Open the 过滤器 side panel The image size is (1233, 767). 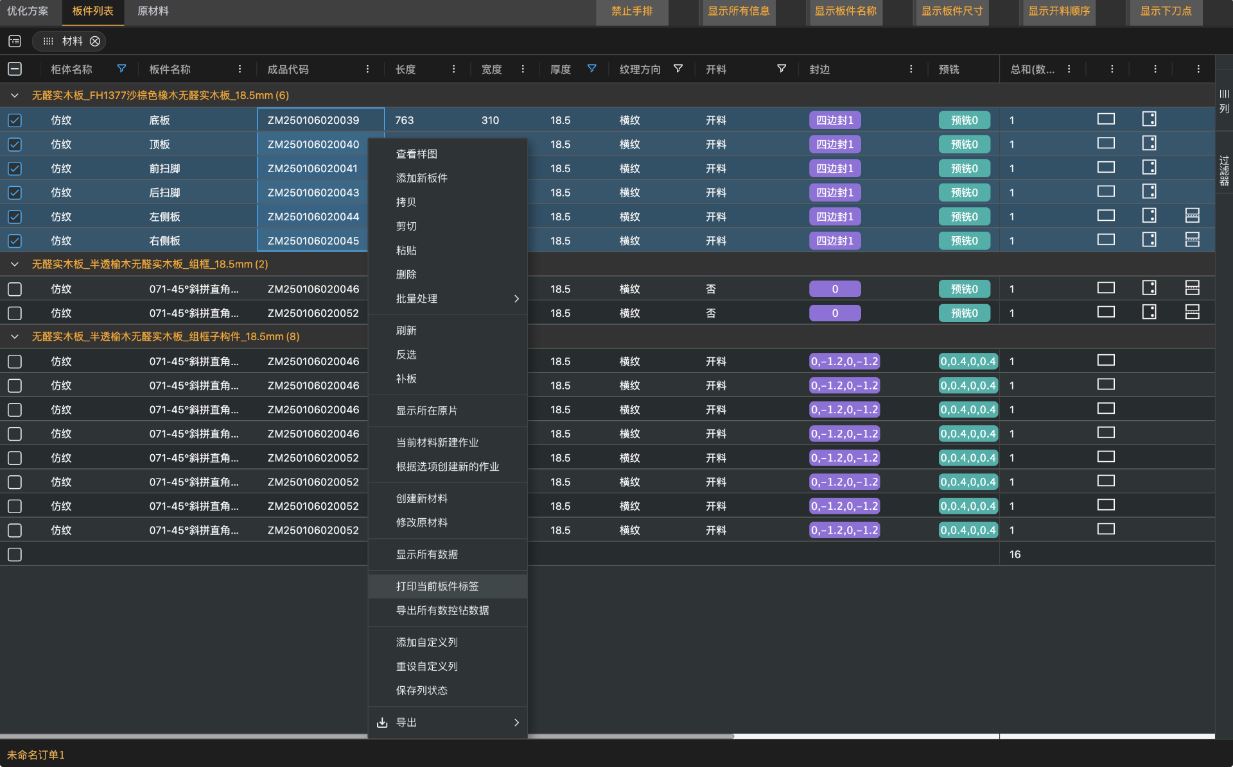[1223, 171]
